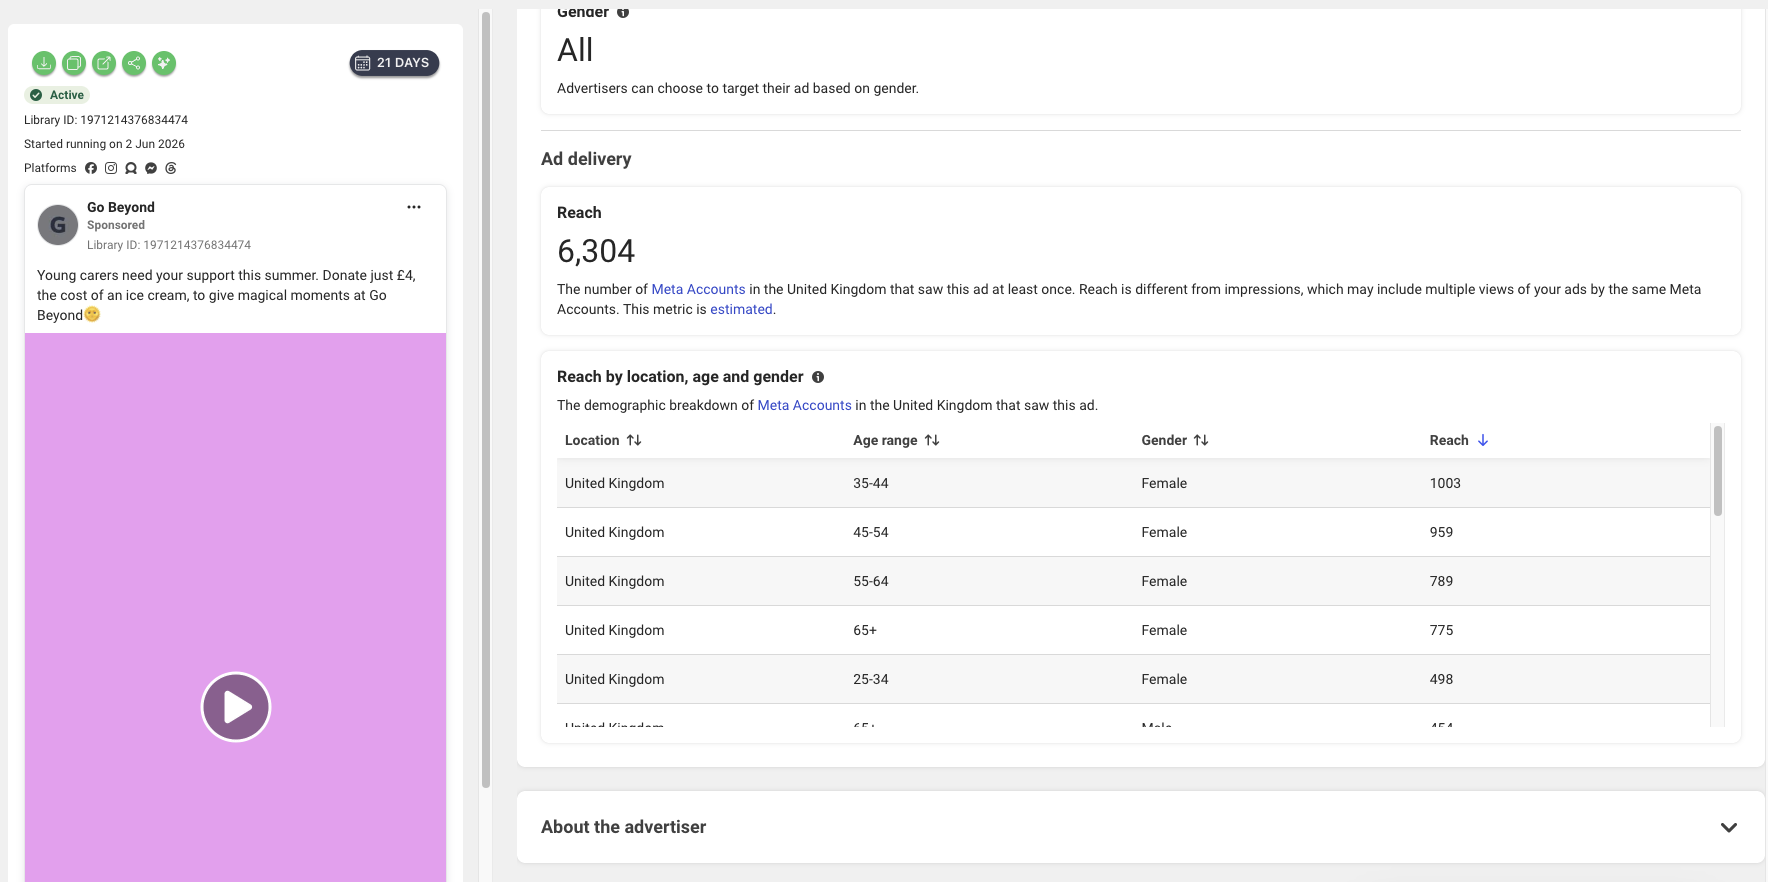Click the Threads platform icon
The width and height of the screenshot is (1768, 882).
click(x=171, y=168)
